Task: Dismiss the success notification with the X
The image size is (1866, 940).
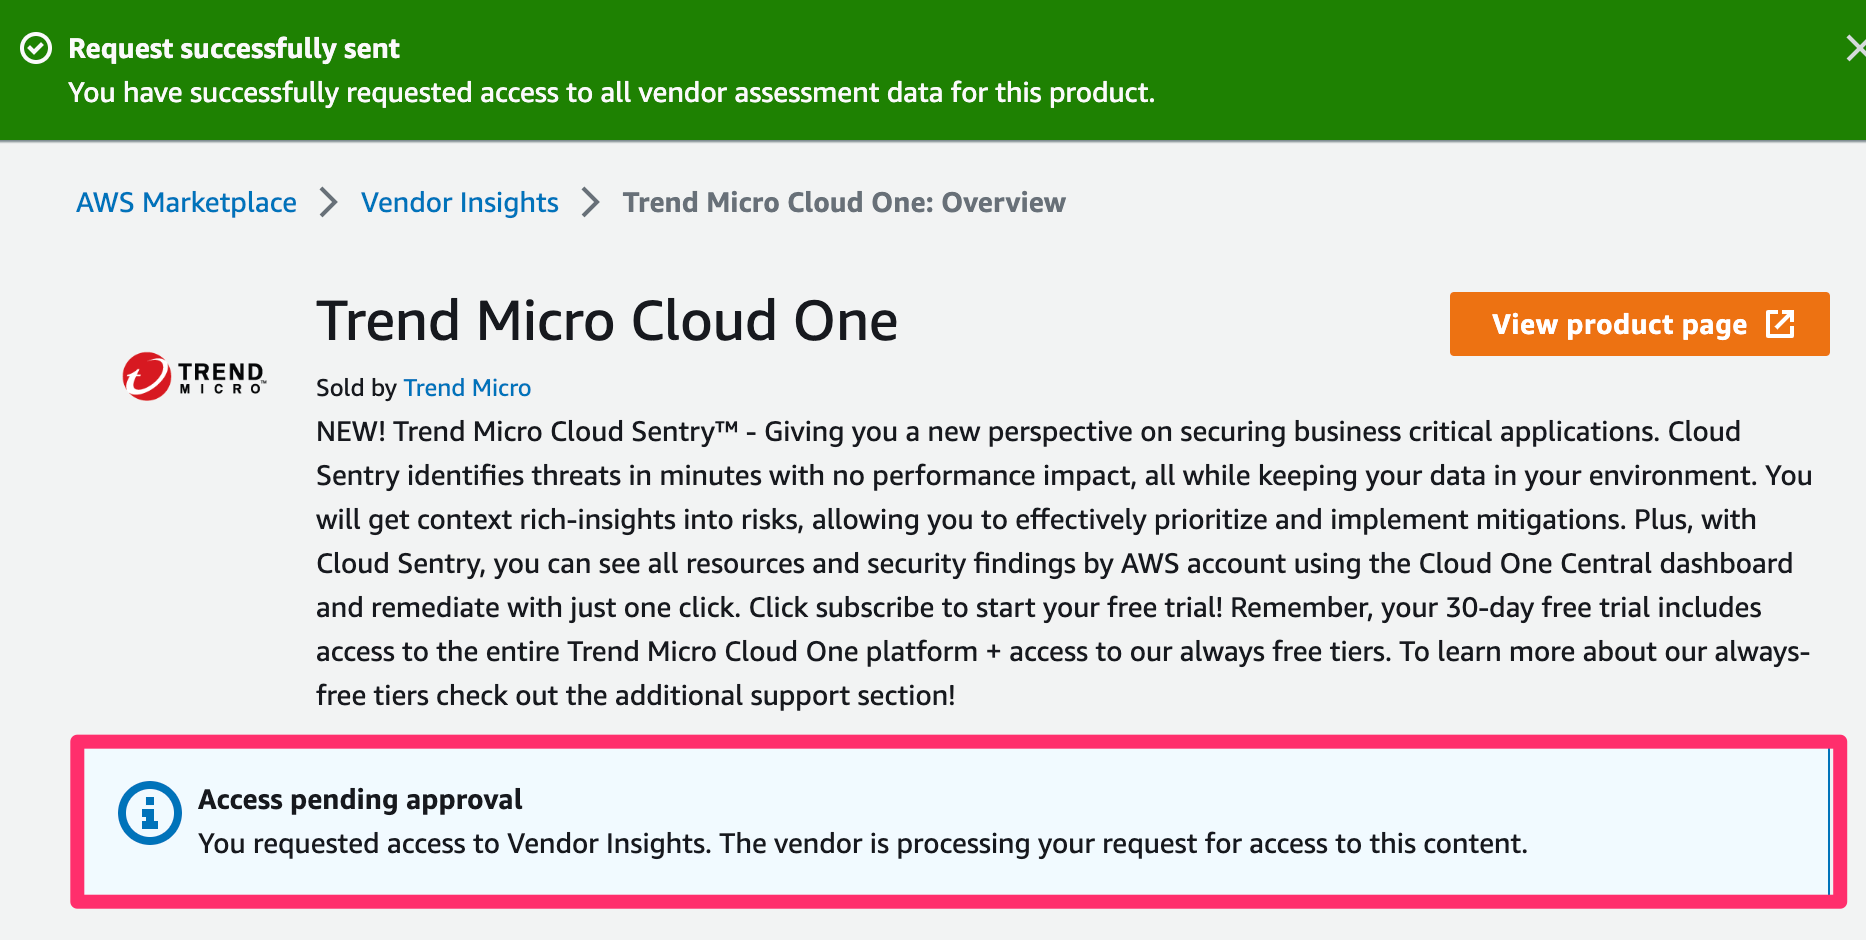Action: pos(1856,46)
